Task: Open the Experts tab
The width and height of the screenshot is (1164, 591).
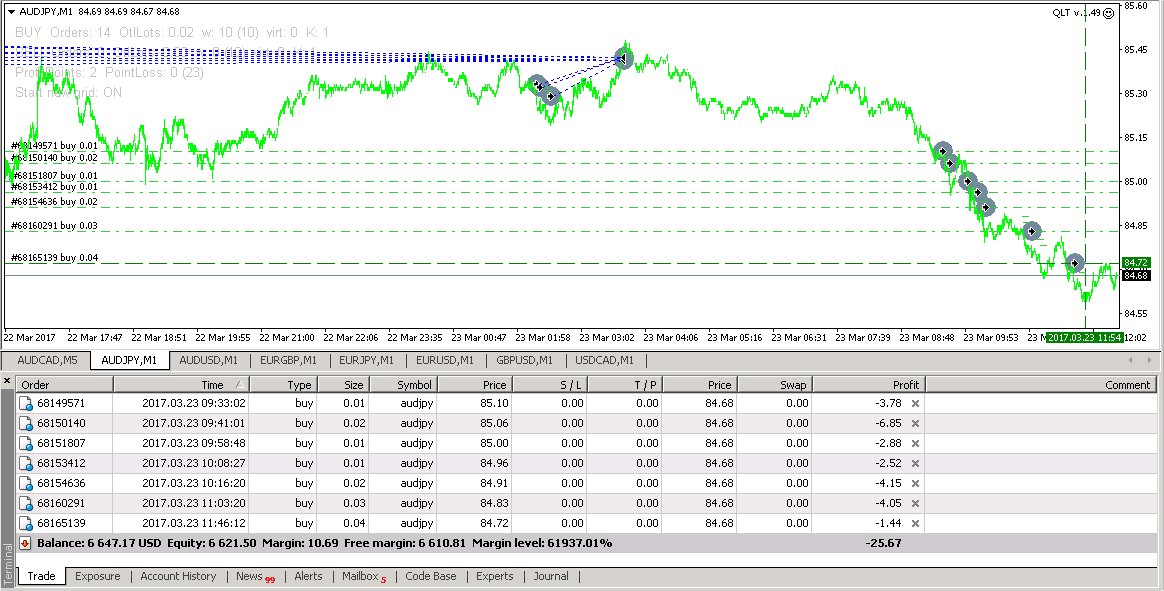Action: pyautogui.click(x=494, y=576)
